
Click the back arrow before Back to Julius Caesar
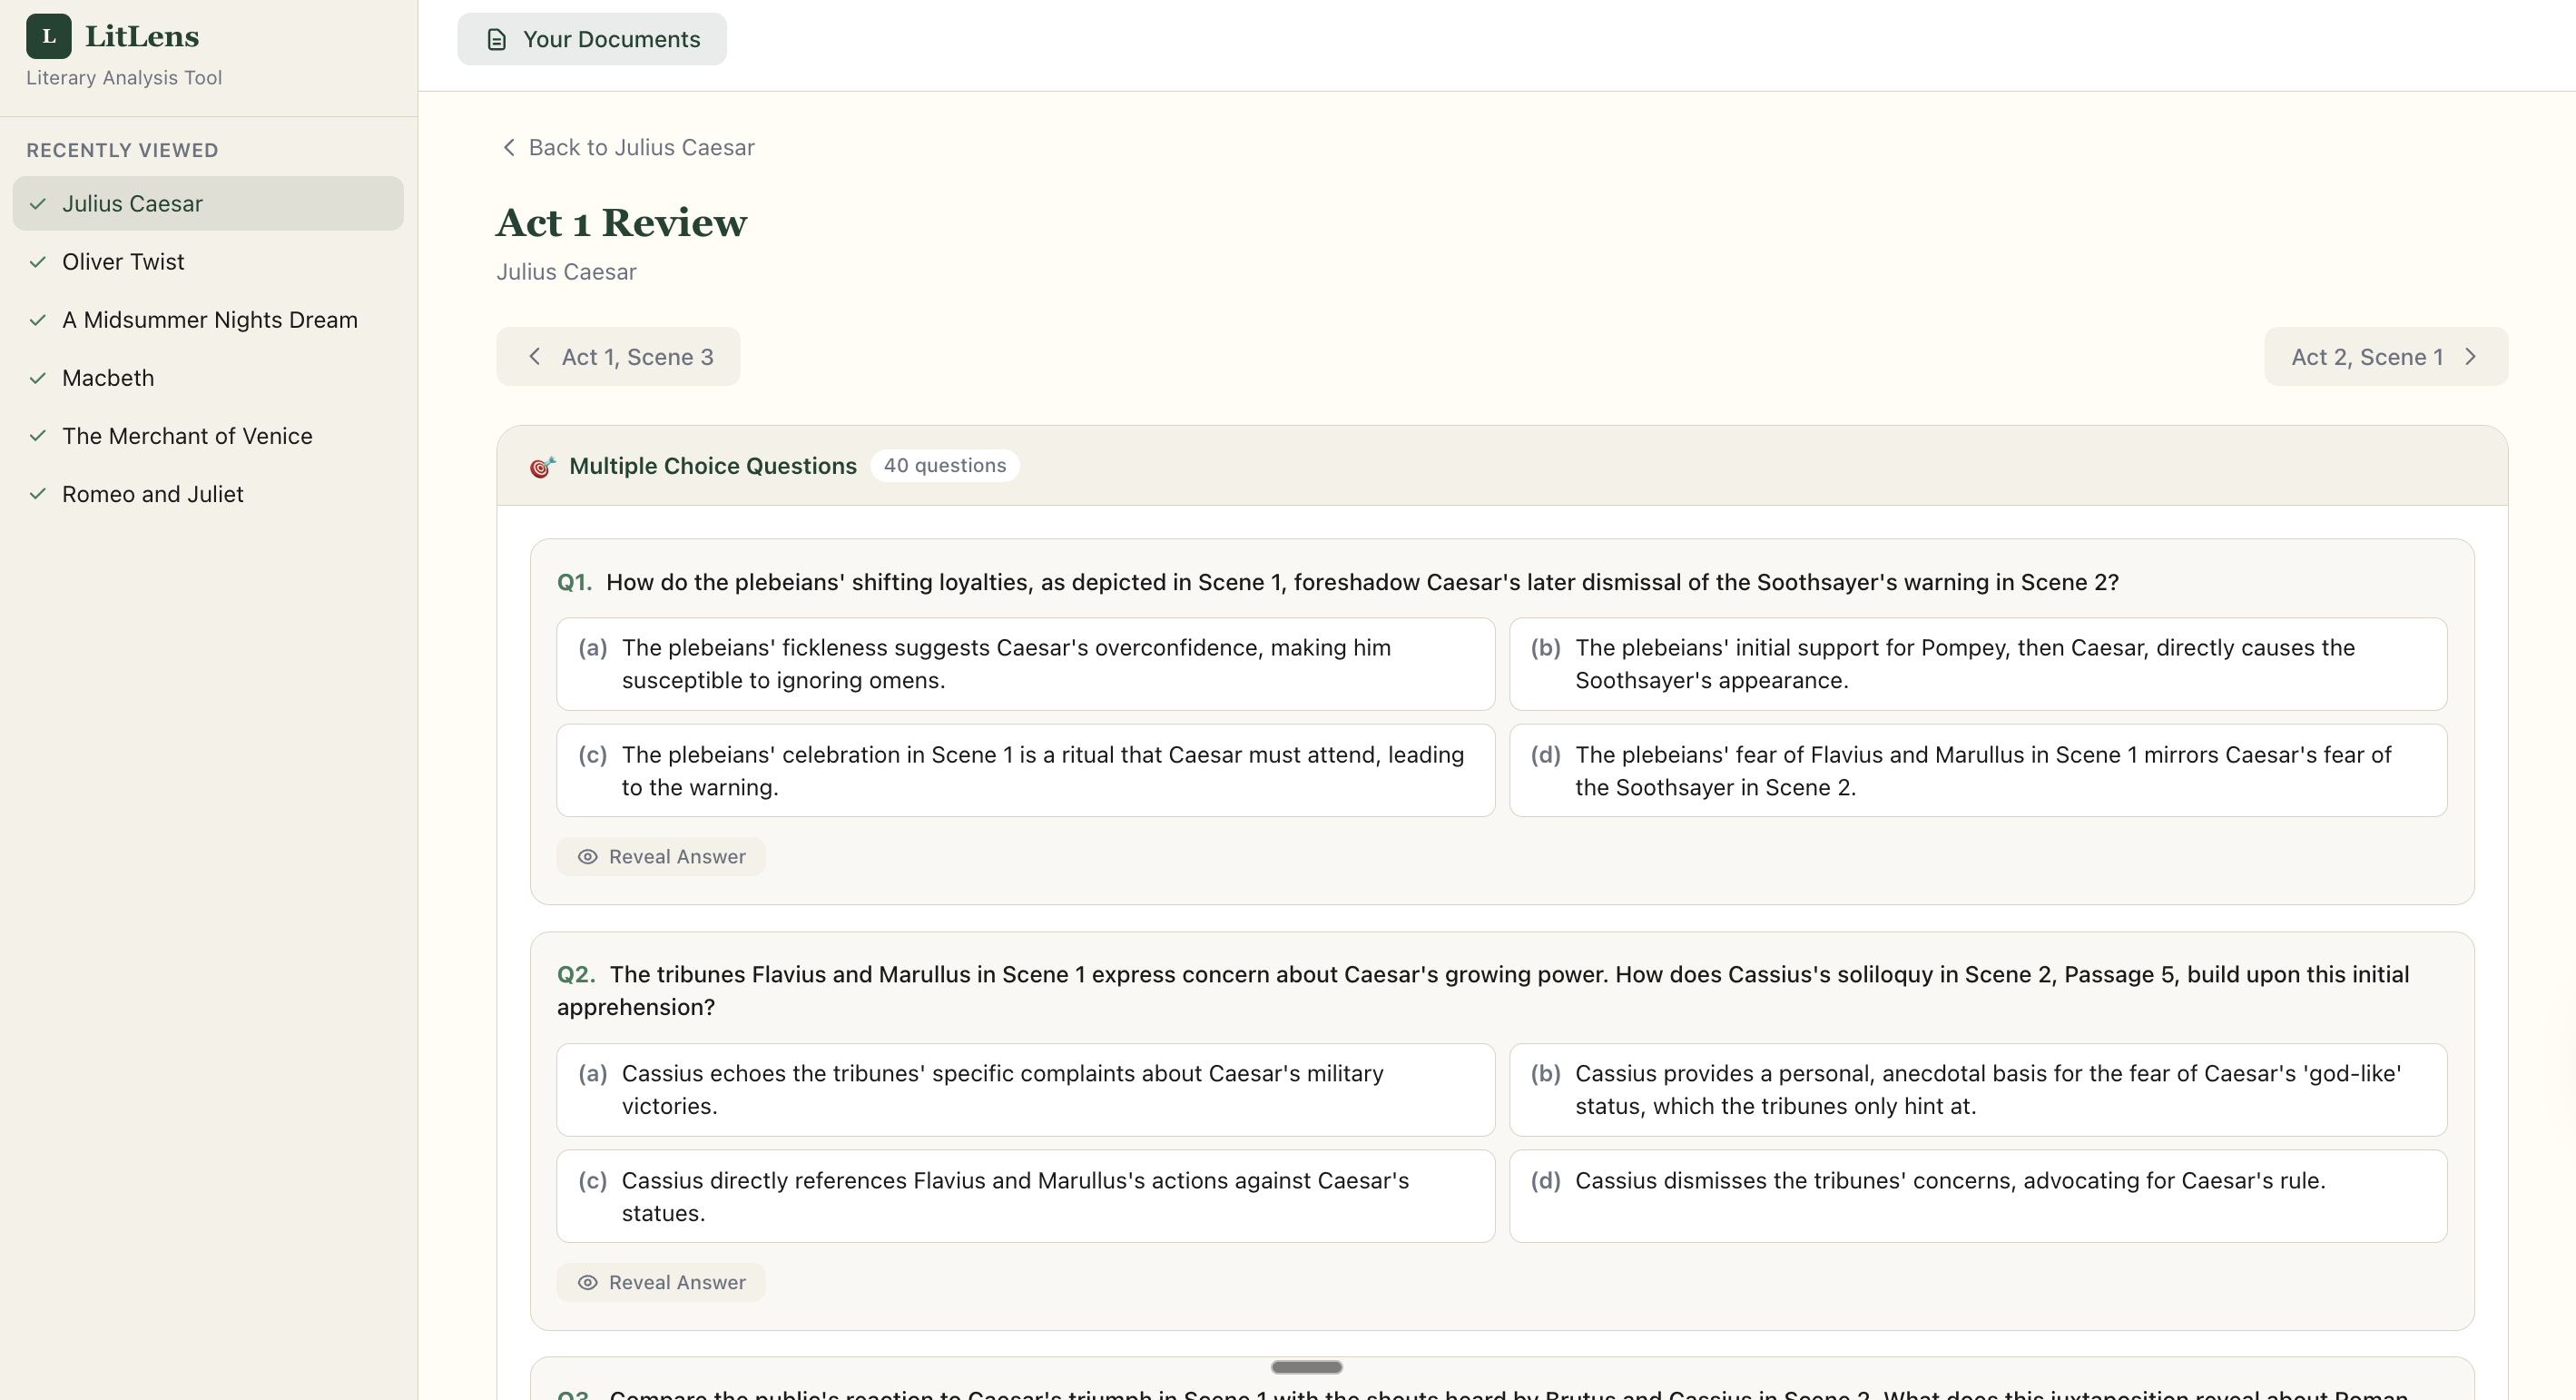[x=509, y=148]
